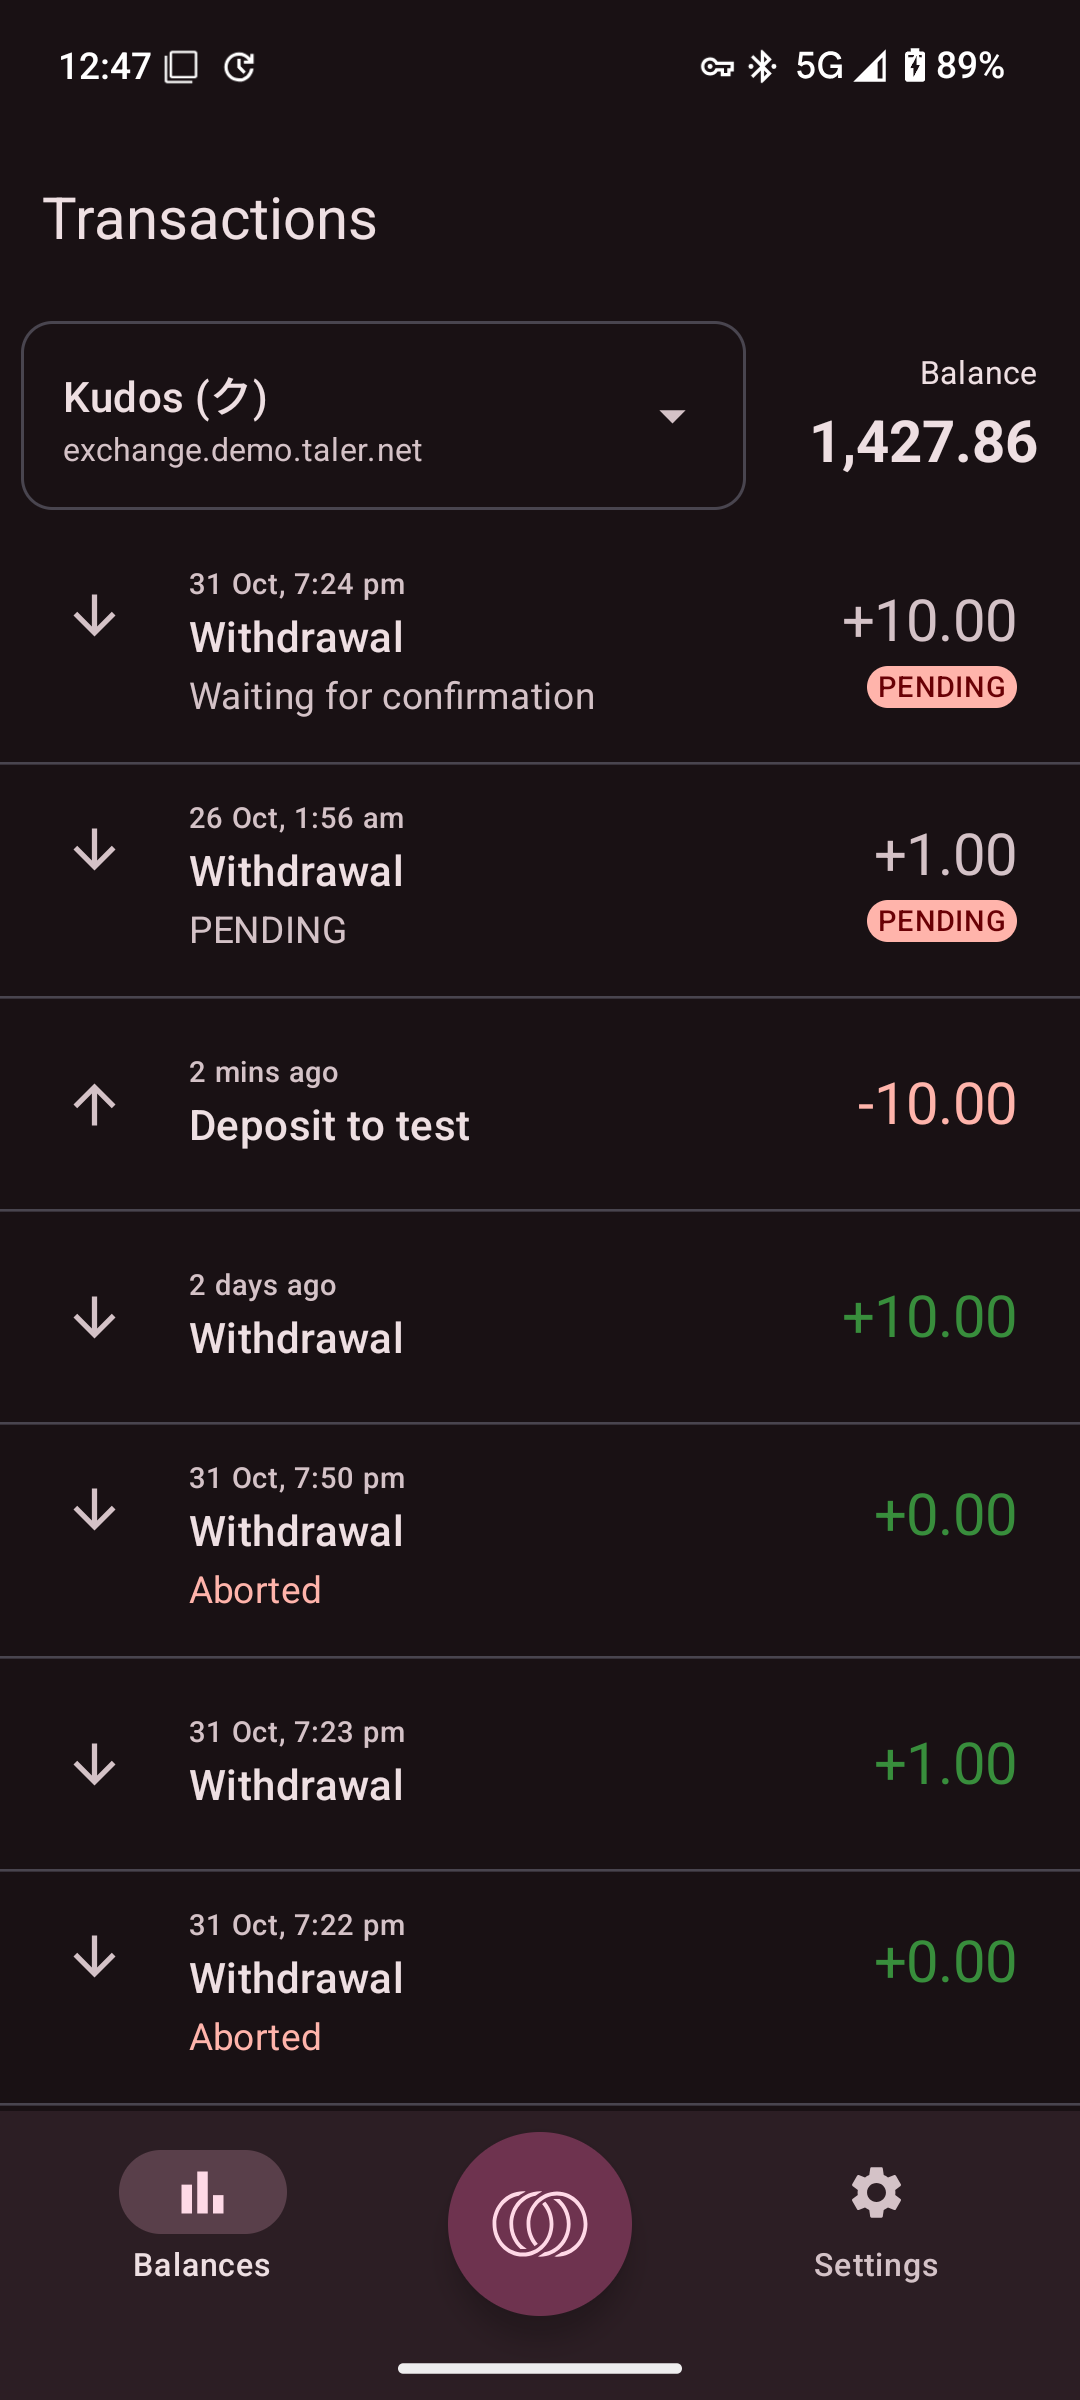Open the exchange.demo.taler.net currency selector

pyautogui.click(x=243, y=450)
